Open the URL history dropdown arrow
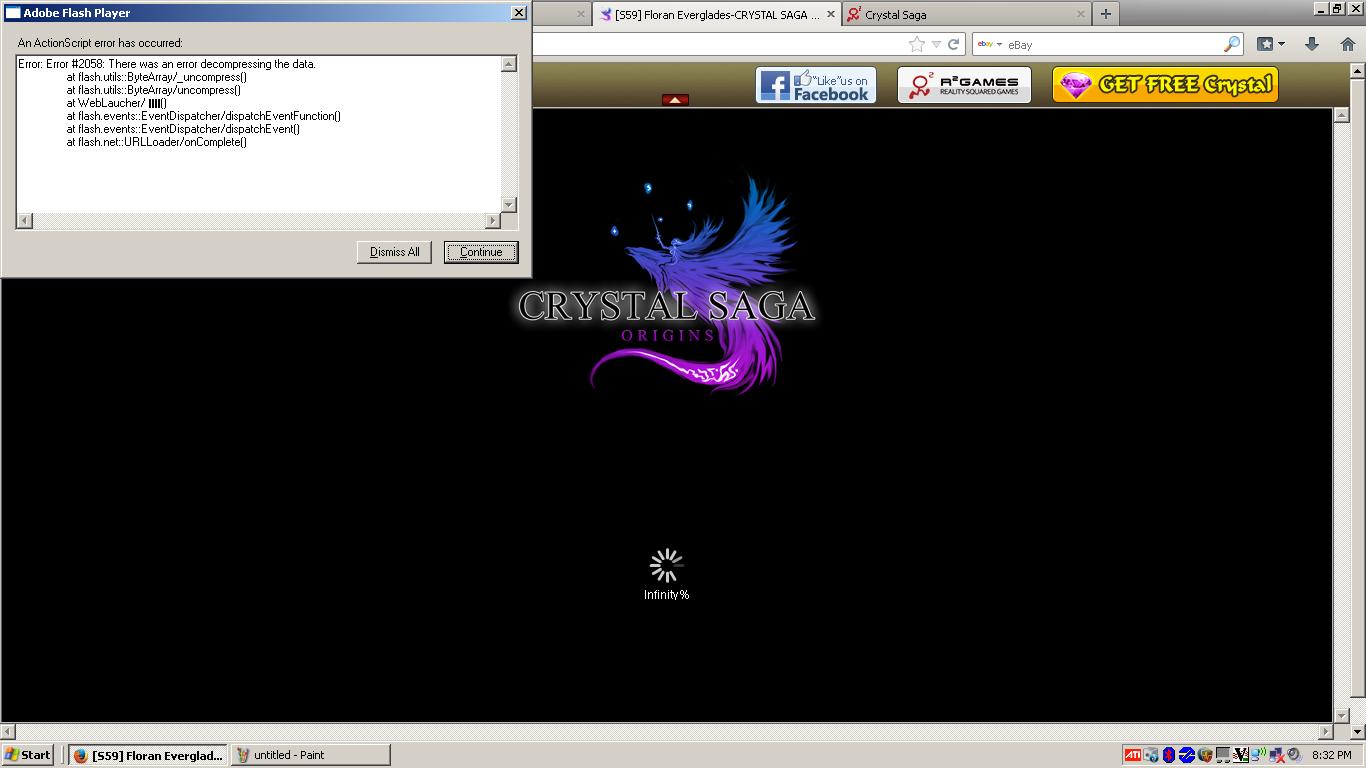This screenshot has width=1366, height=768. pos(936,44)
